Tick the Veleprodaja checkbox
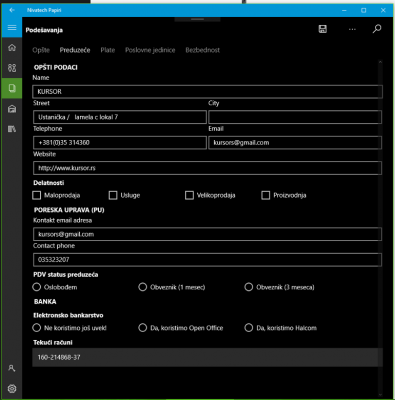 pyautogui.click(x=189, y=195)
